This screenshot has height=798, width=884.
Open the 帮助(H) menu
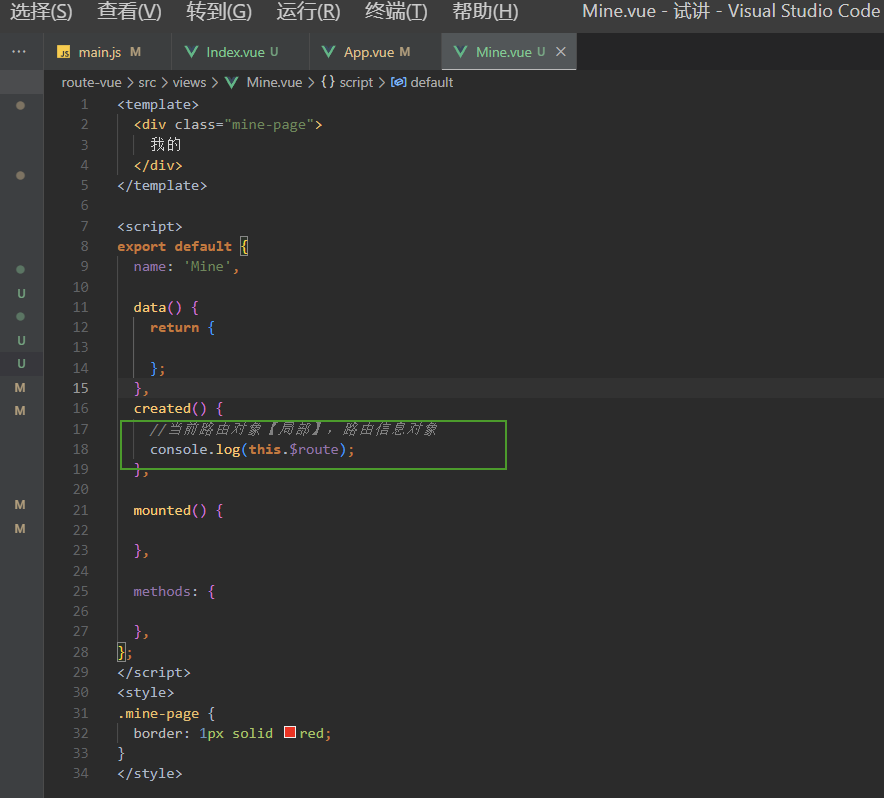(x=485, y=11)
